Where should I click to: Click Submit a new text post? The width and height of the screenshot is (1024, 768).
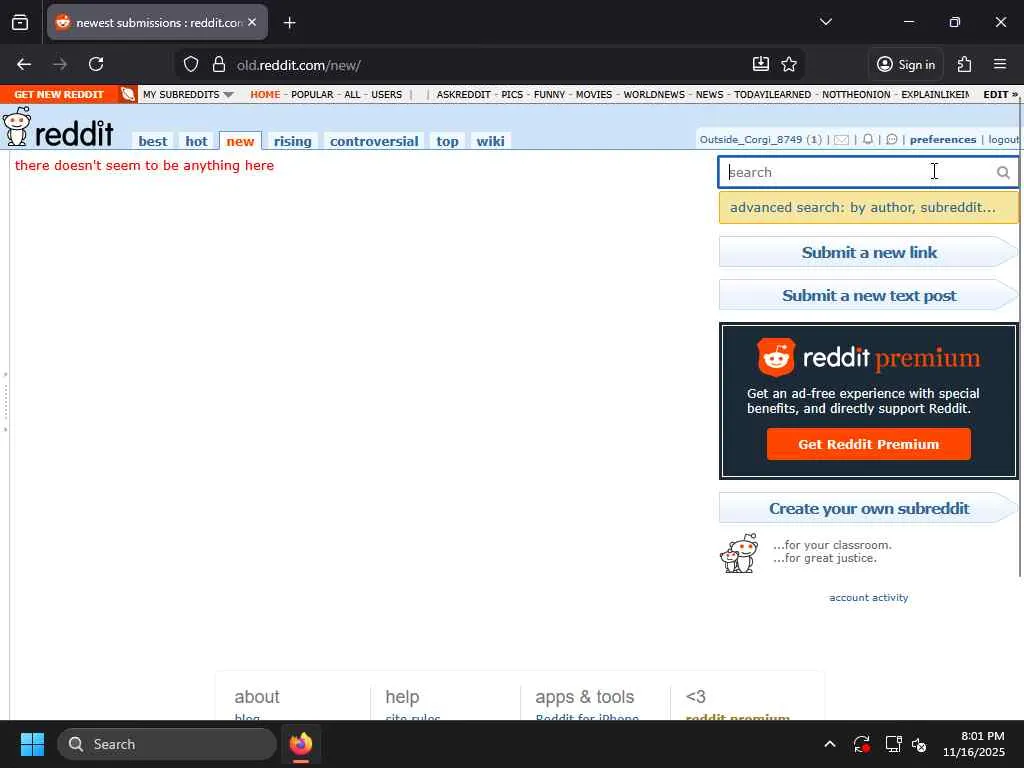click(869, 296)
